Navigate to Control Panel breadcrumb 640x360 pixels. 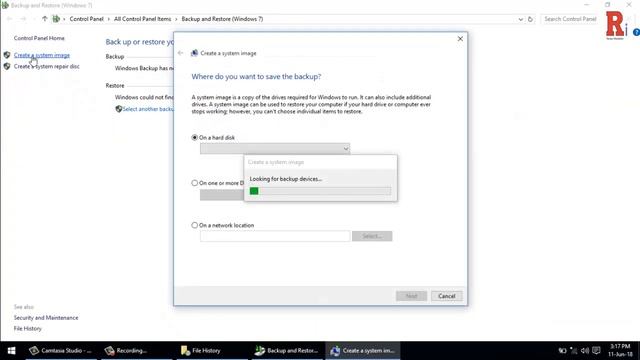click(x=87, y=19)
